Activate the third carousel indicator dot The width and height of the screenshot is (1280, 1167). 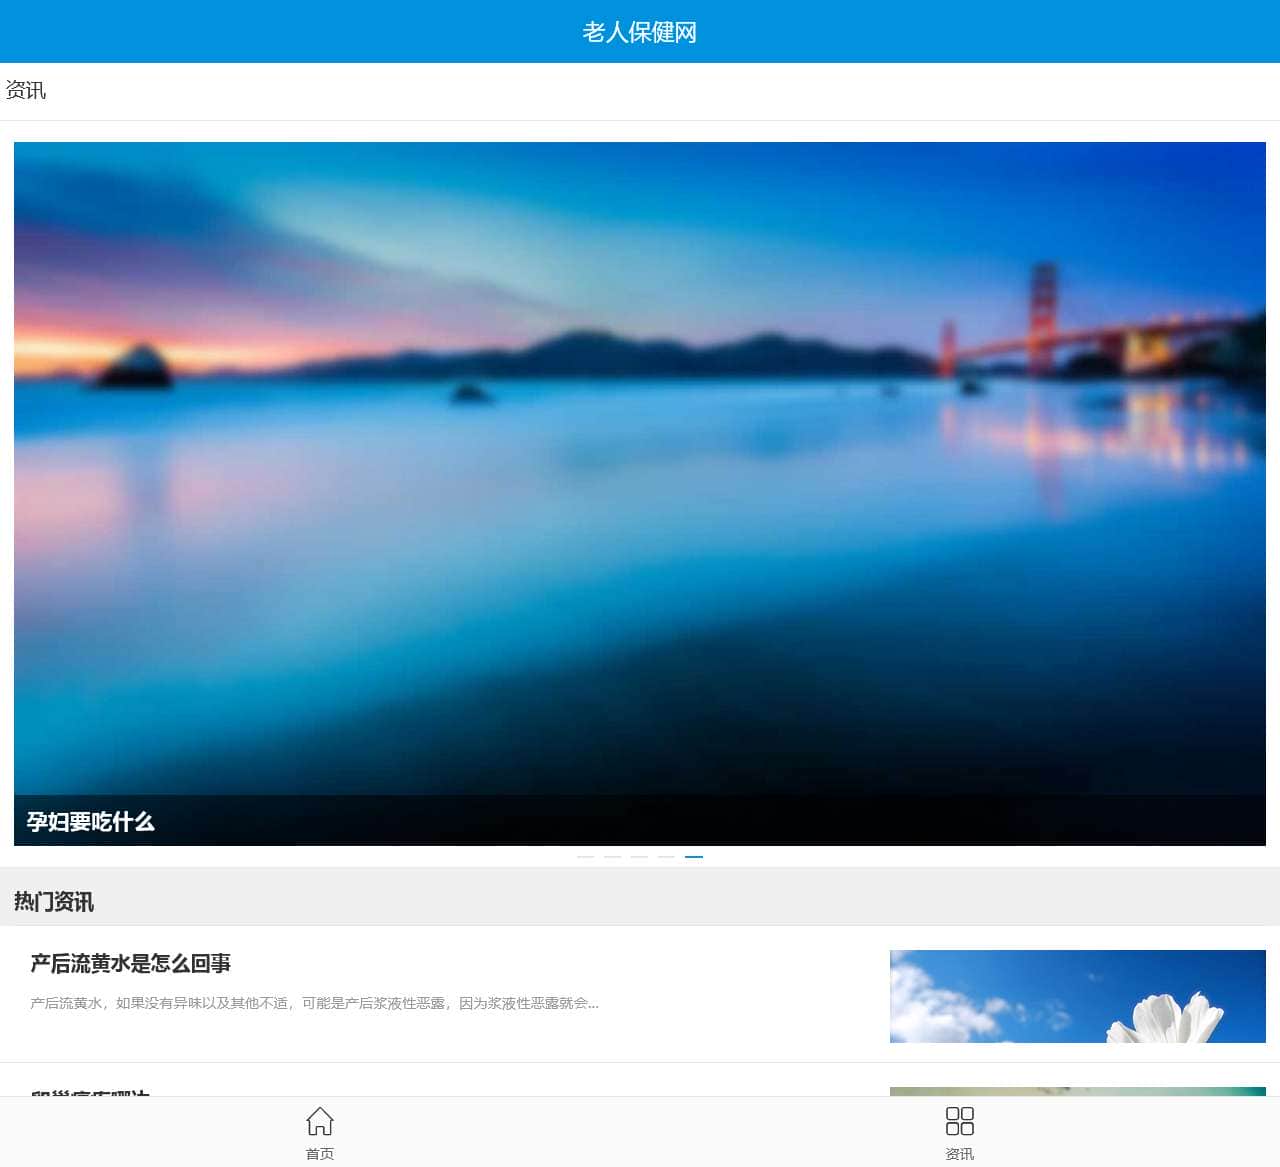[x=638, y=856]
